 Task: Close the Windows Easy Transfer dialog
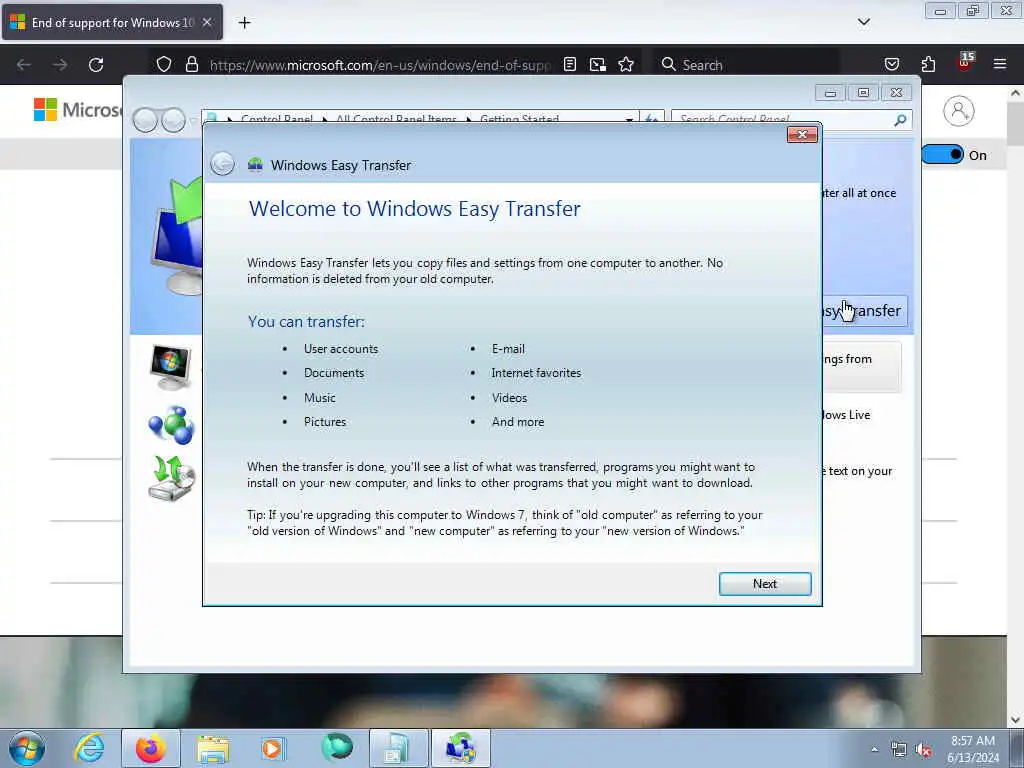[x=803, y=135]
